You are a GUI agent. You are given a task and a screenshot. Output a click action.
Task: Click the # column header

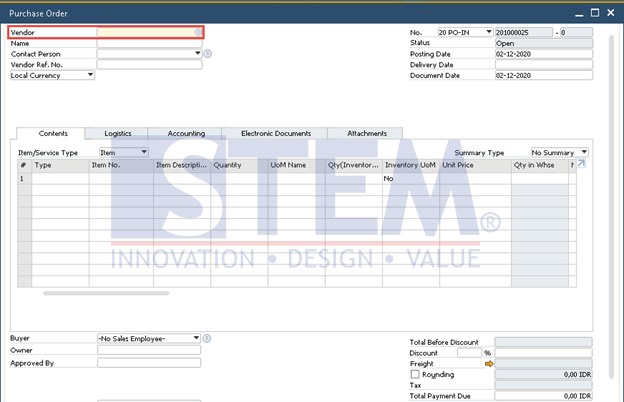click(x=24, y=165)
